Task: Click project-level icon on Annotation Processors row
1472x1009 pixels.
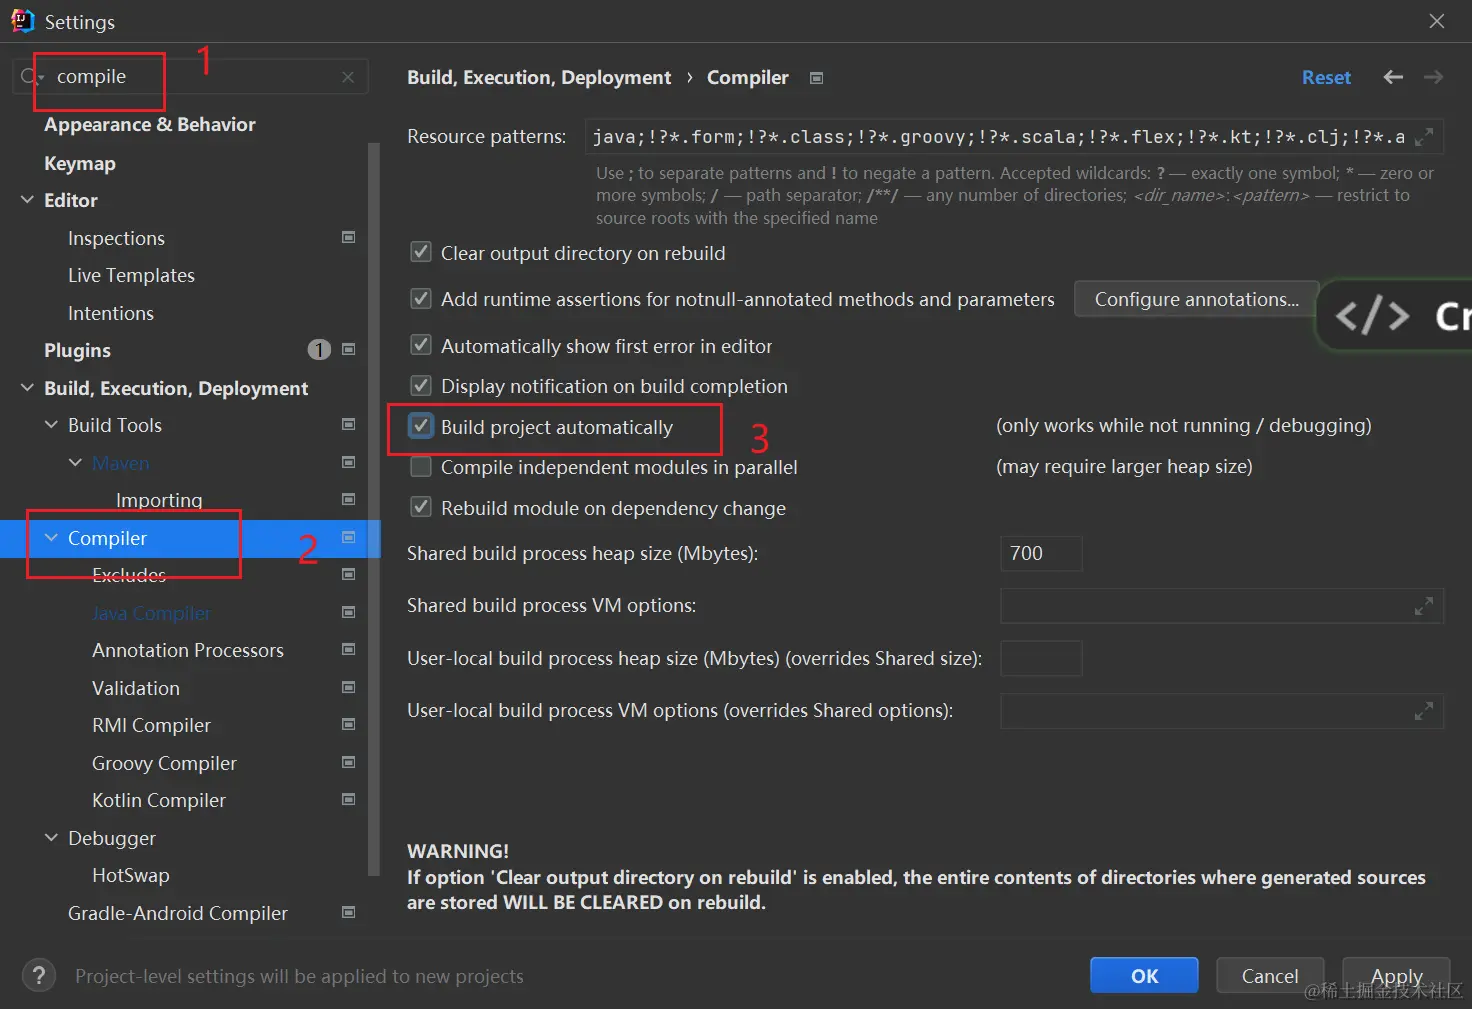Action: 349,649
